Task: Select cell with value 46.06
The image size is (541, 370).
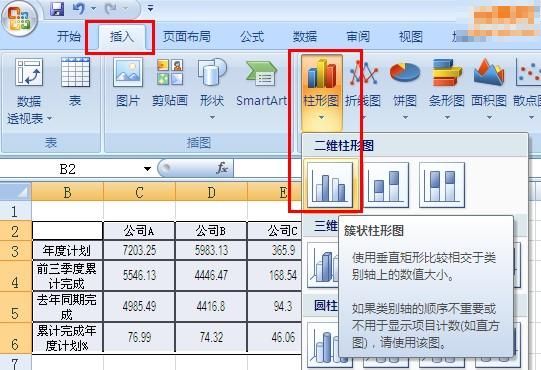Action: point(275,338)
